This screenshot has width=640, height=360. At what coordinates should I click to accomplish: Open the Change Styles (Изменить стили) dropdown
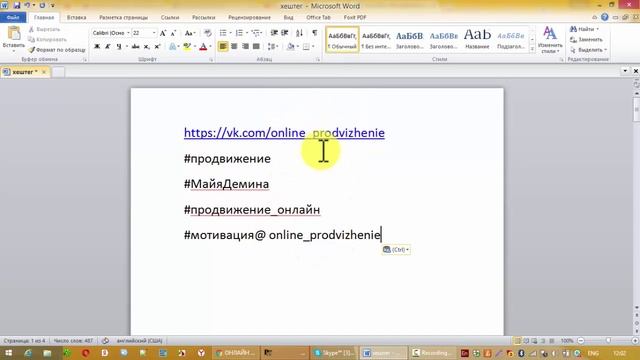click(550, 40)
